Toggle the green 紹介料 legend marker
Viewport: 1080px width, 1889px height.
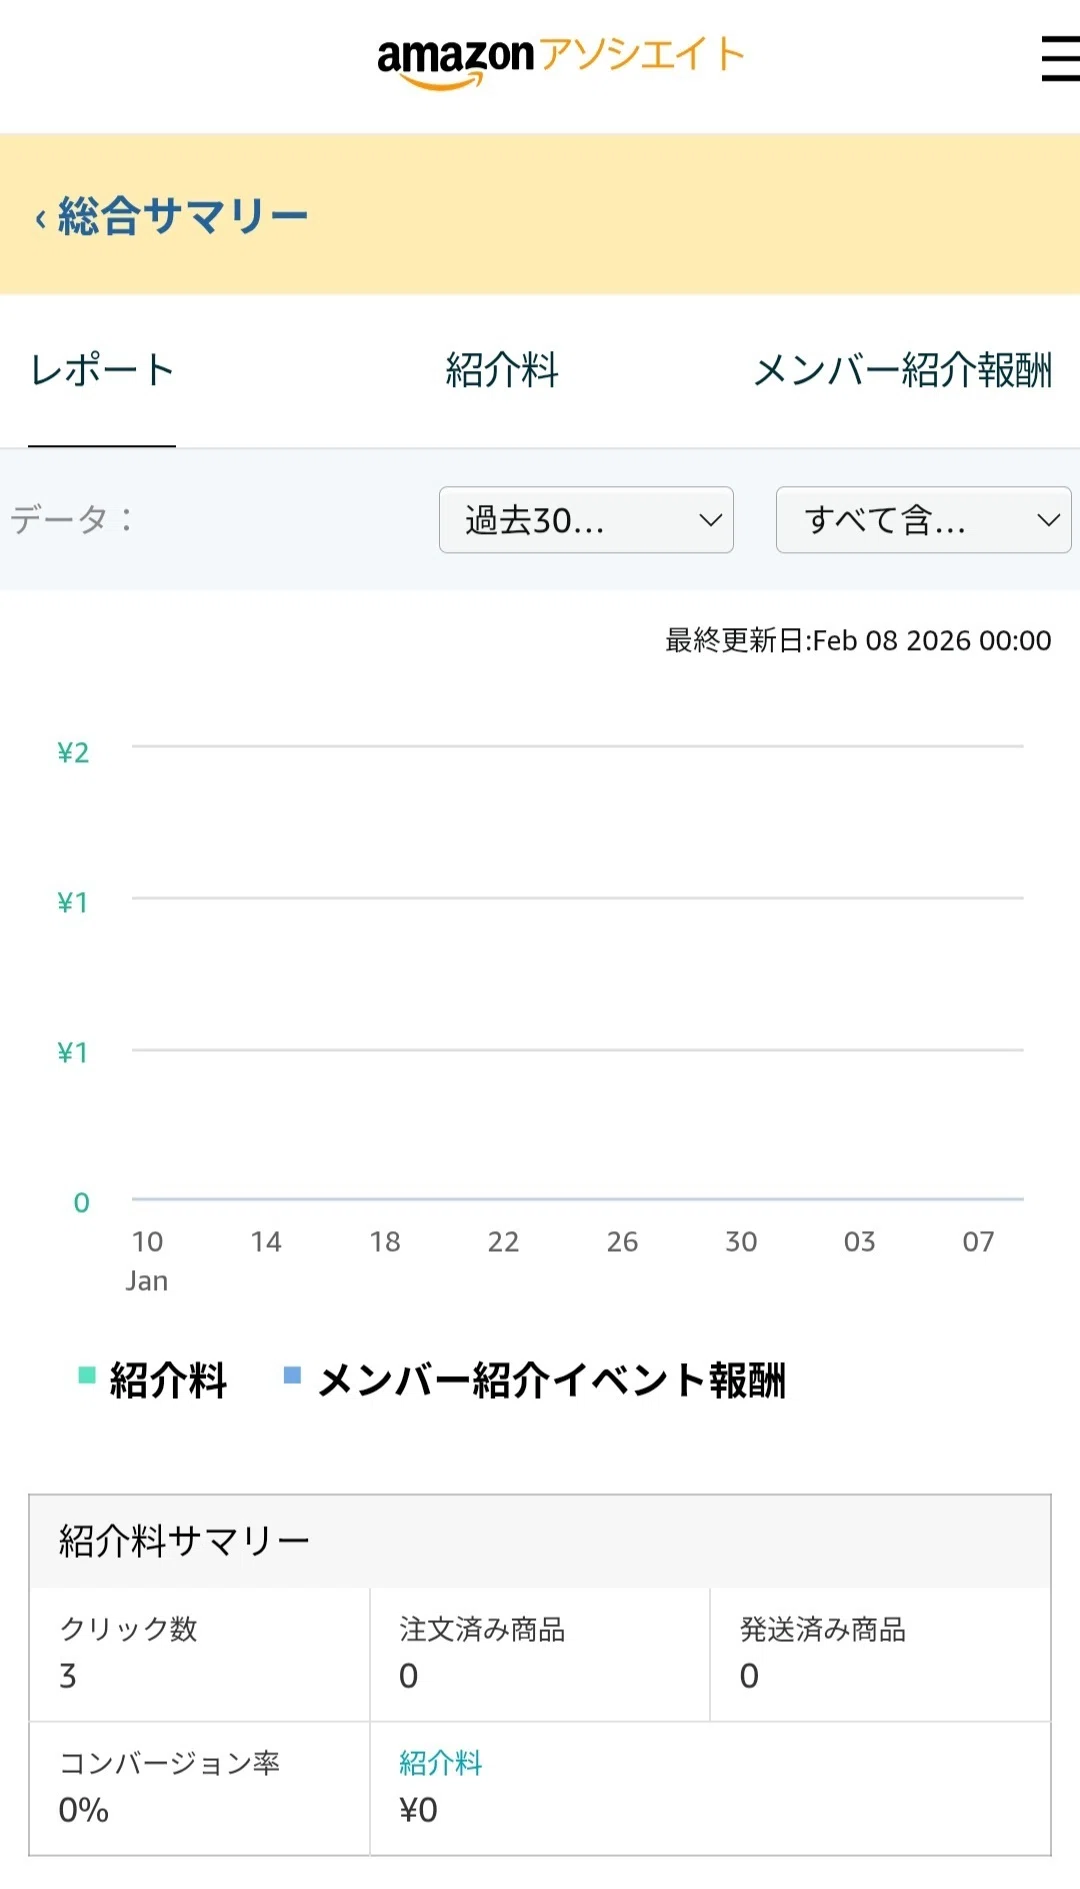click(87, 1375)
